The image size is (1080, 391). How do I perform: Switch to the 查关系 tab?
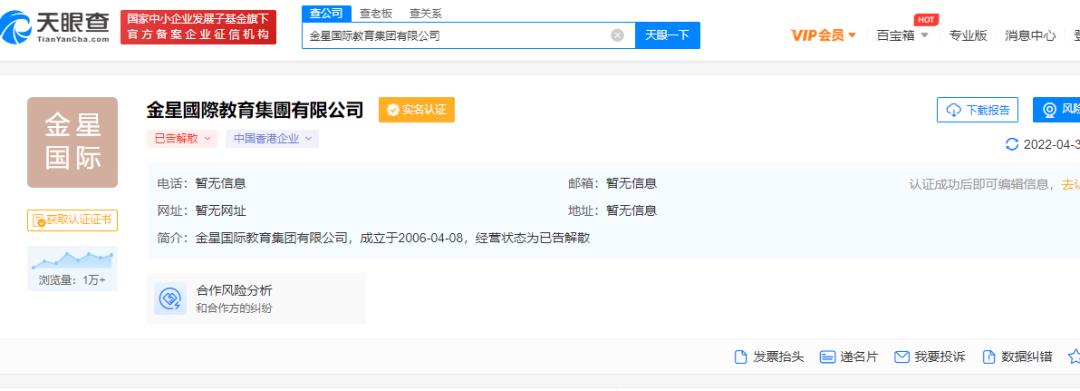coord(426,13)
